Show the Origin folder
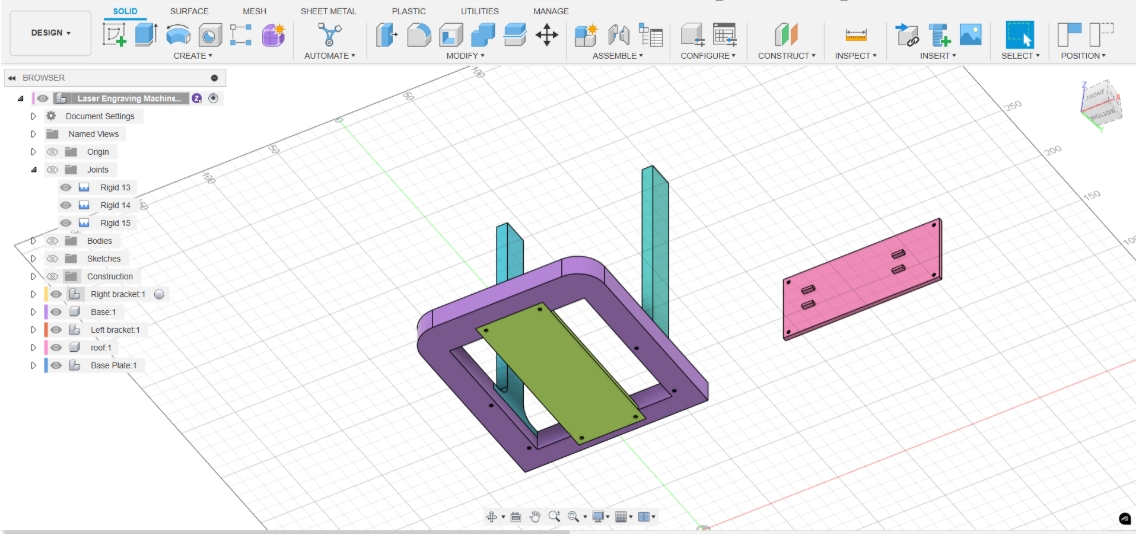The width and height of the screenshot is (1136, 534). [x=52, y=152]
